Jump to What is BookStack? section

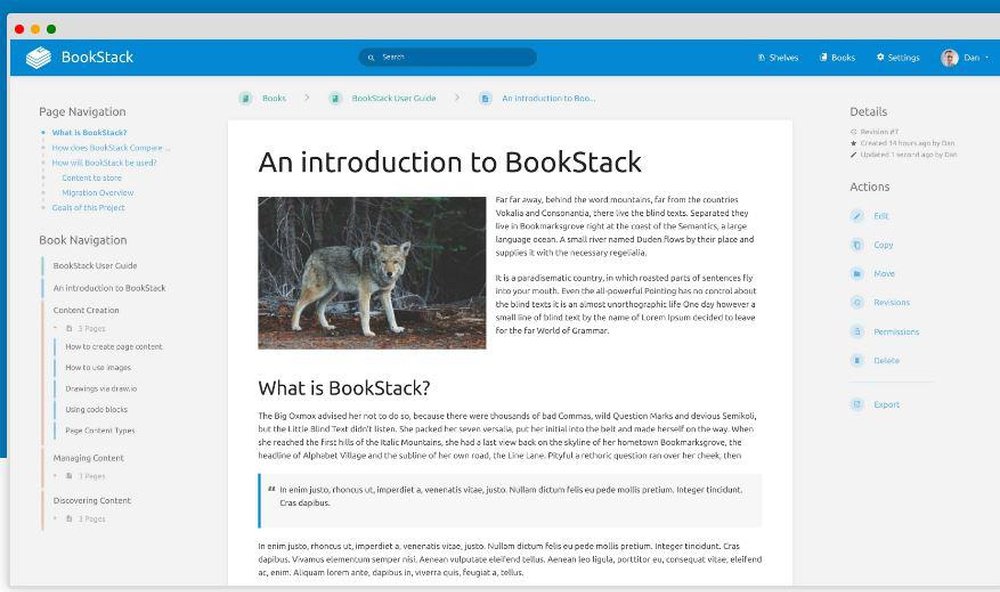tap(89, 133)
